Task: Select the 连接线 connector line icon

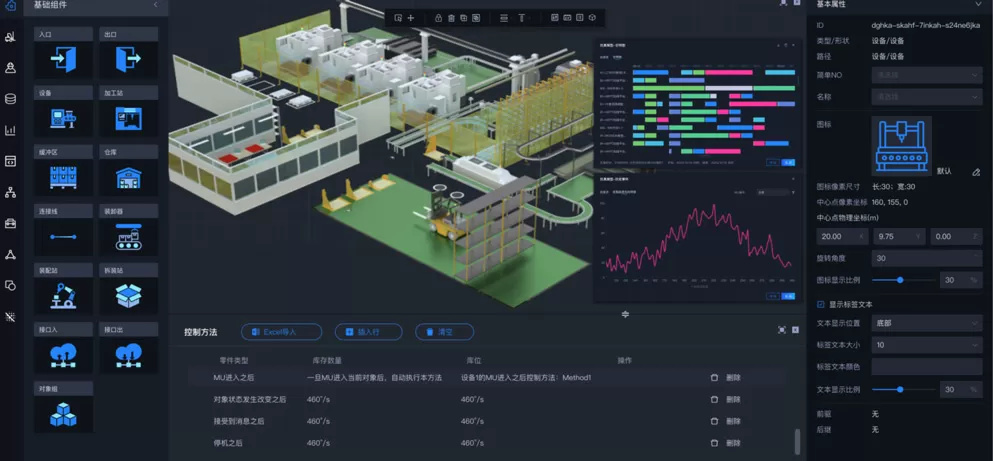Action: point(63,237)
